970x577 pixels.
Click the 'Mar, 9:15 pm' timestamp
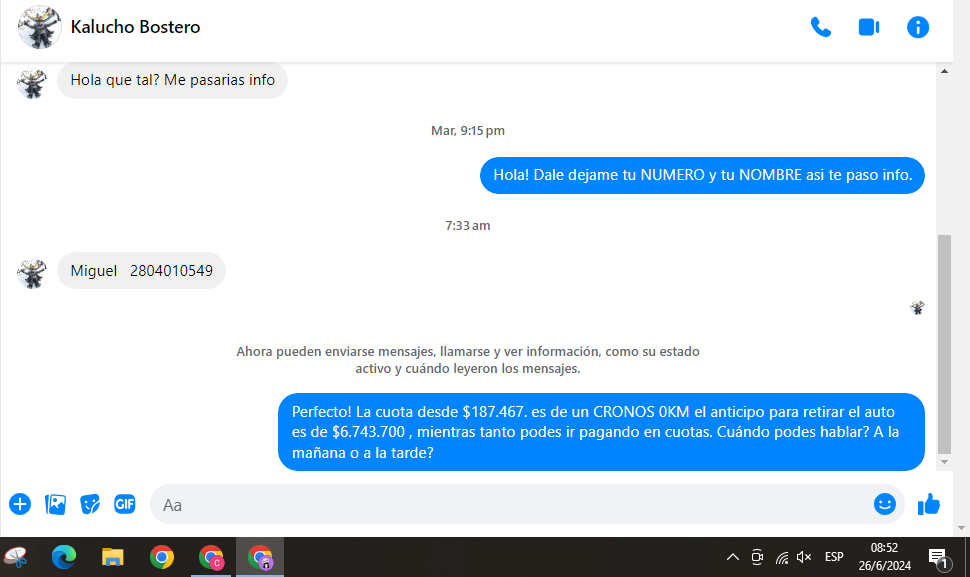(468, 130)
